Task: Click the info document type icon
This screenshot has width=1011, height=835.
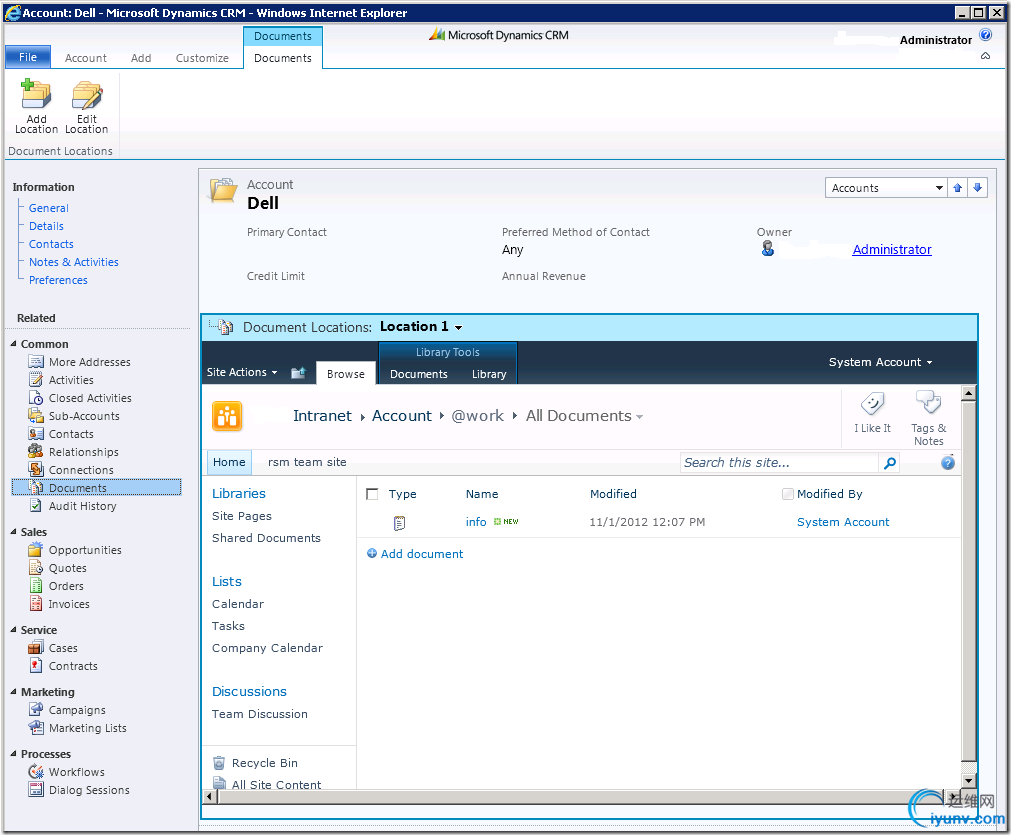Action: pos(400,523)
